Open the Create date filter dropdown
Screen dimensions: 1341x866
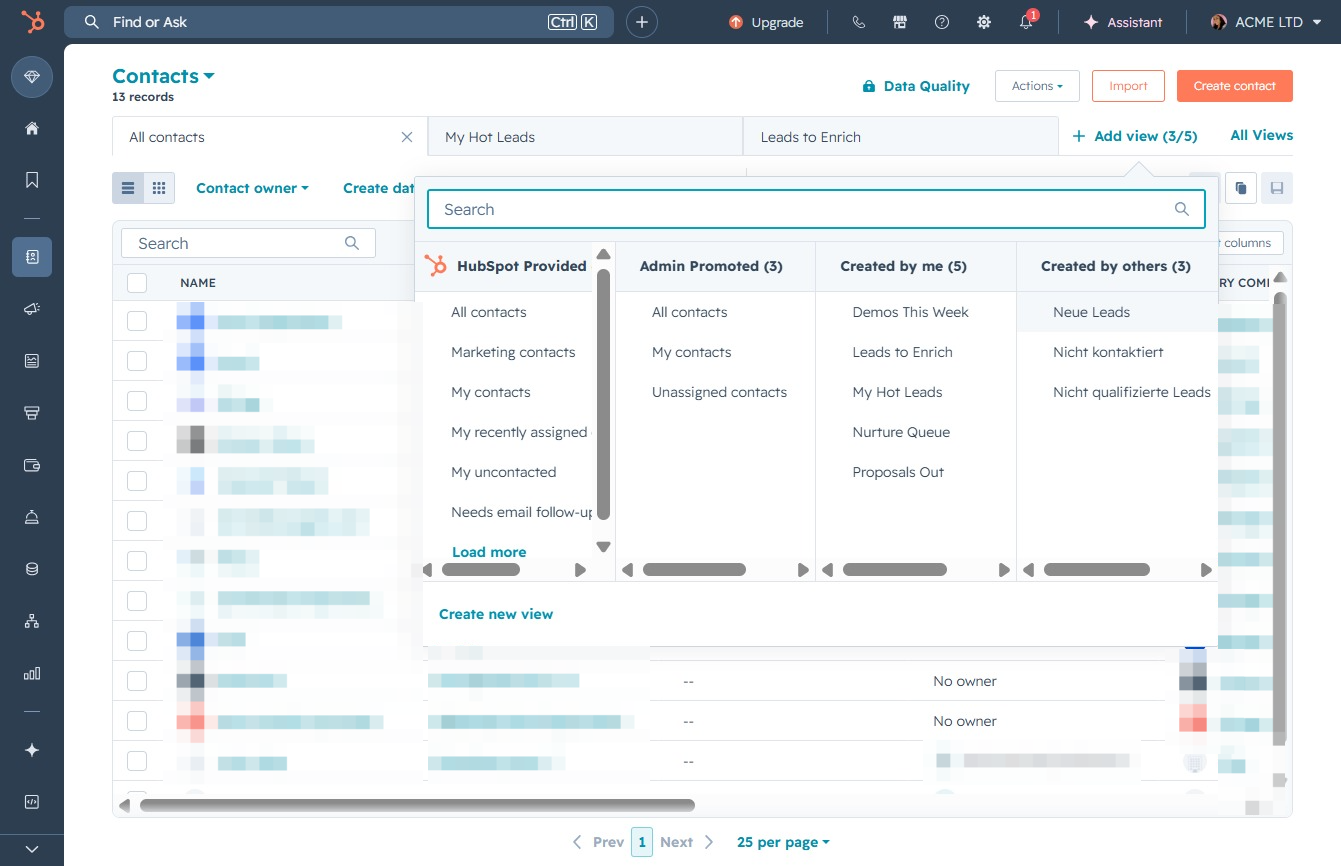[x=379, y=188]
